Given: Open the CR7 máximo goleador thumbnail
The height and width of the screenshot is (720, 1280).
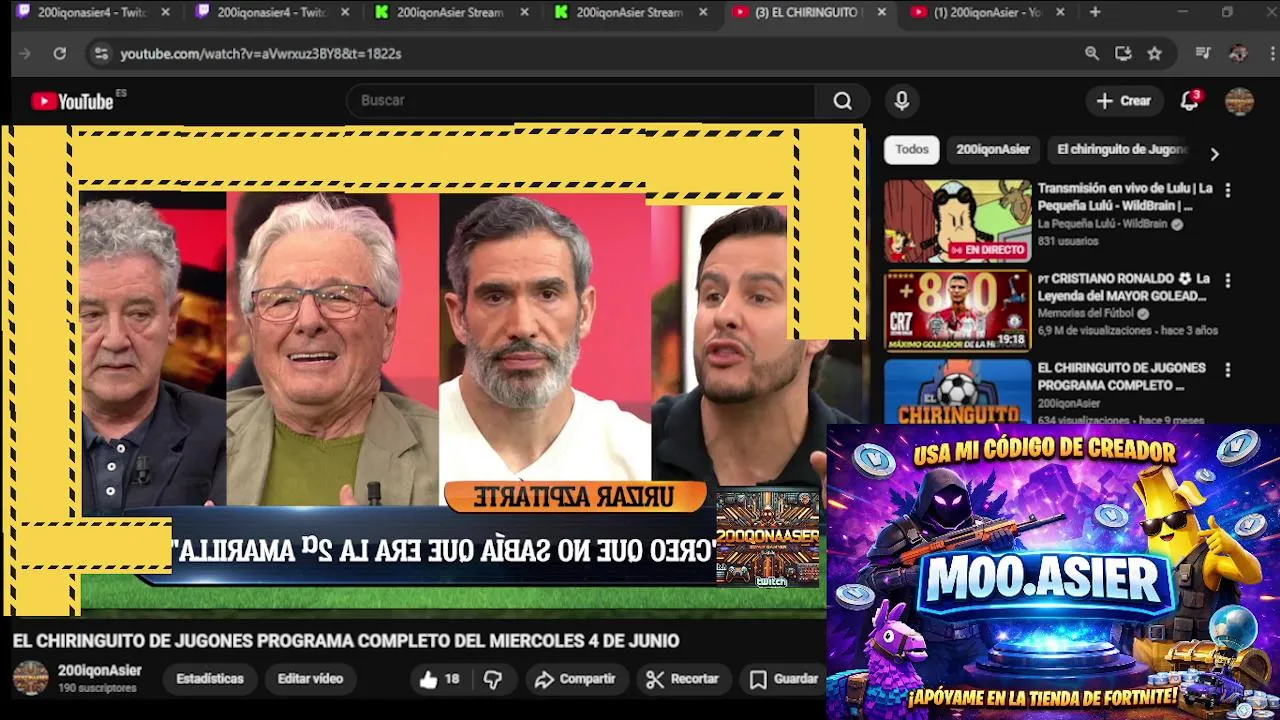Looking at the screenshot, I should click(x=957, y=311).
